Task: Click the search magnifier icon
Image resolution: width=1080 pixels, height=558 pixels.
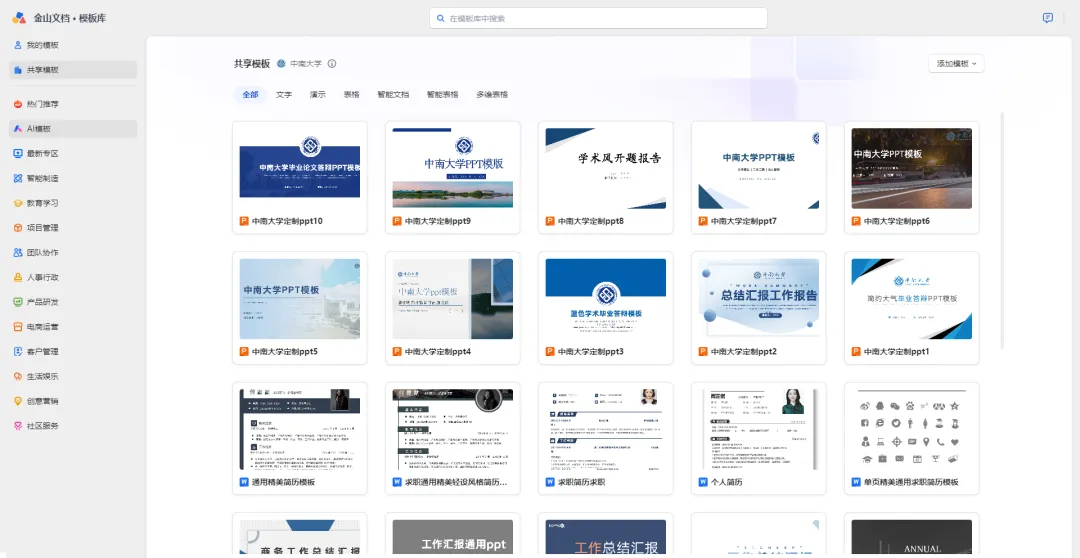Action: pyautogui.click(x=441, y=19)
